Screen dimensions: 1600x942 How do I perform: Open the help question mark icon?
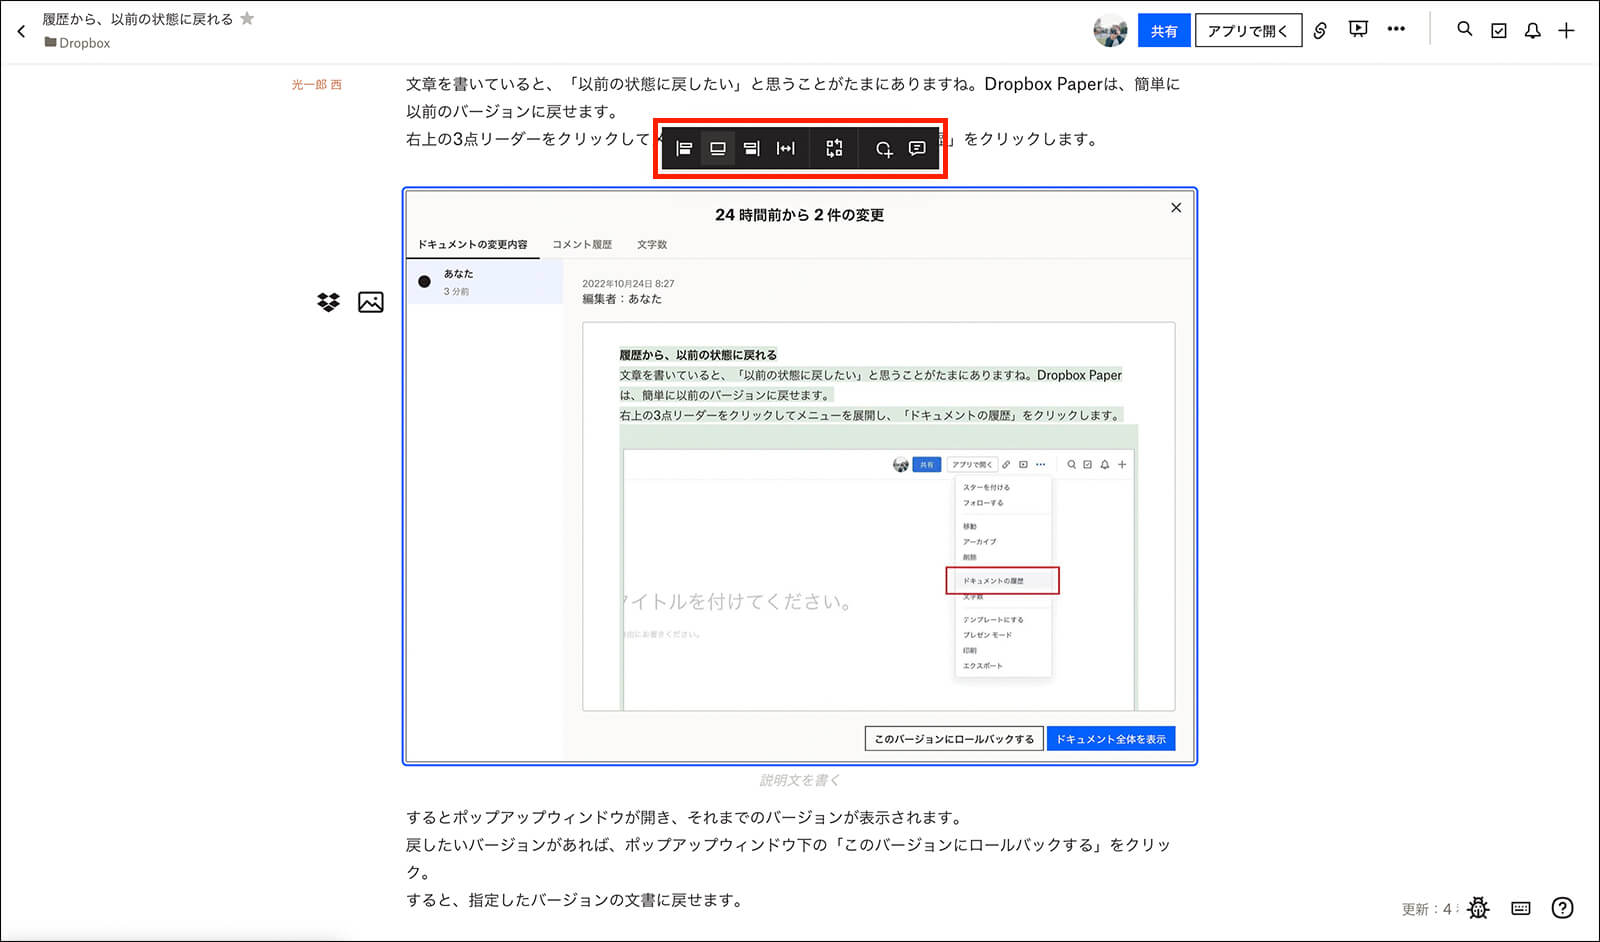(1562, 908)
